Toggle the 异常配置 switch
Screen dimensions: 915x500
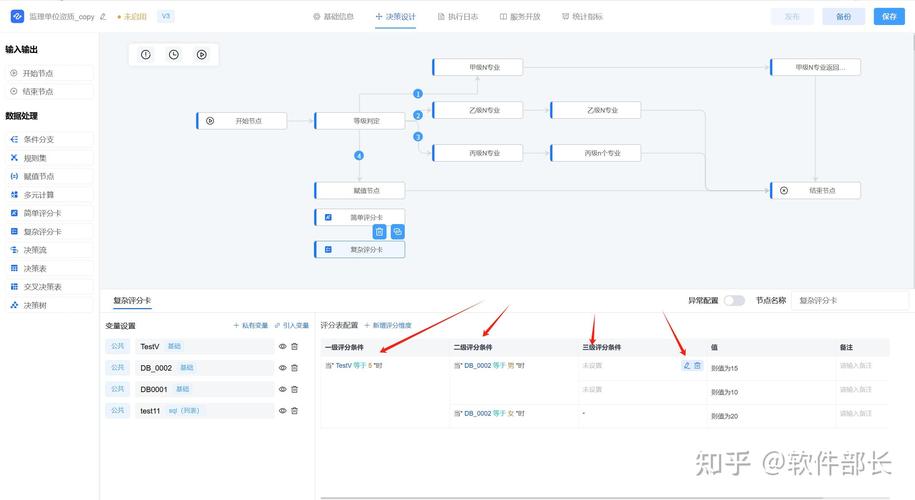(734, 300)
